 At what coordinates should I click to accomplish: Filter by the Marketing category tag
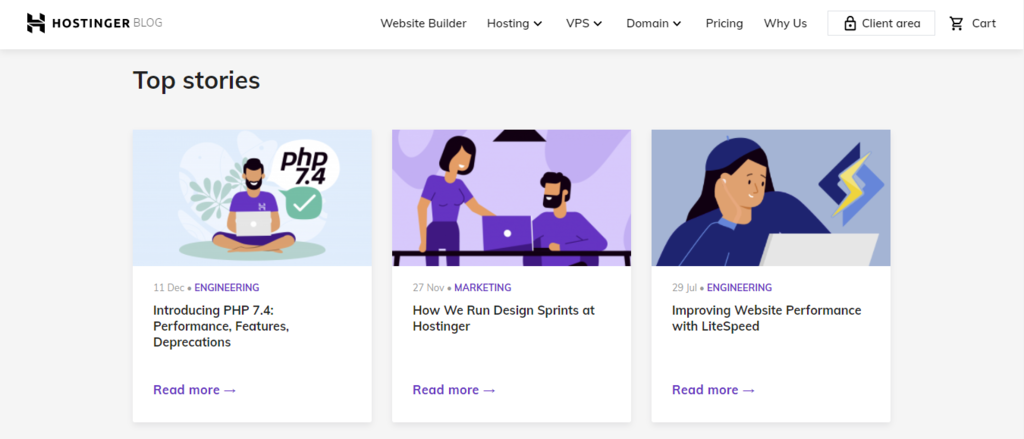[482, 288]
